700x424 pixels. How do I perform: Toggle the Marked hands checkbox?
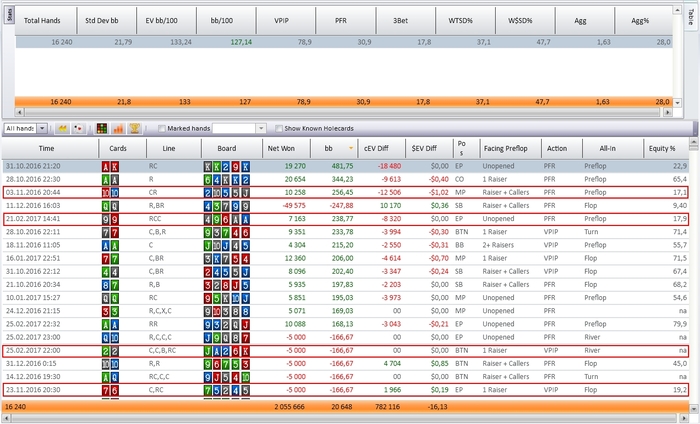coord(162,129)
